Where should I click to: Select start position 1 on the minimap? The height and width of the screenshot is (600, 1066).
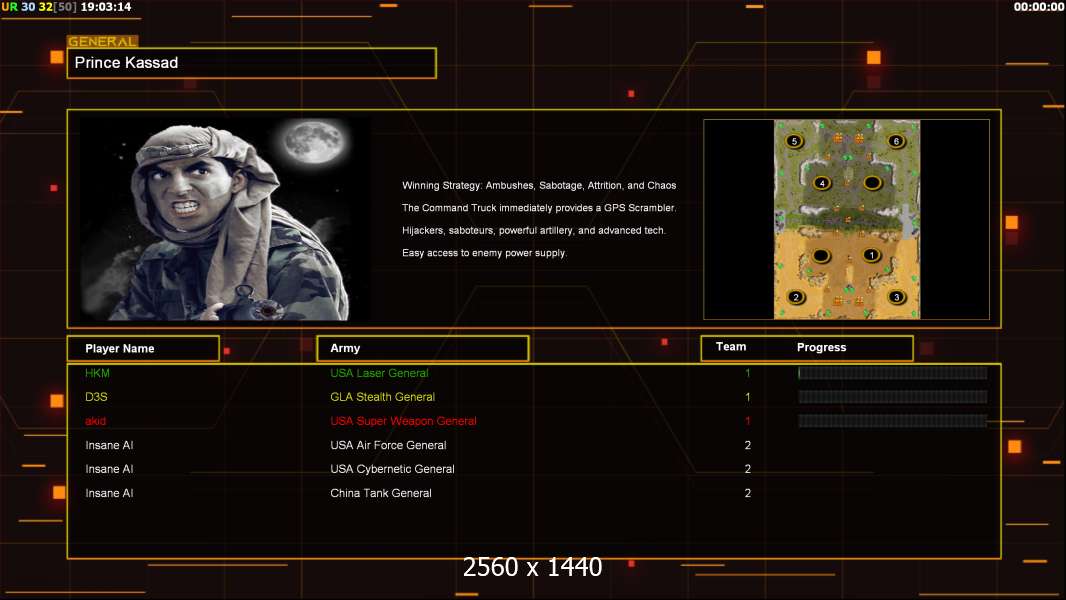pos(872,255)
